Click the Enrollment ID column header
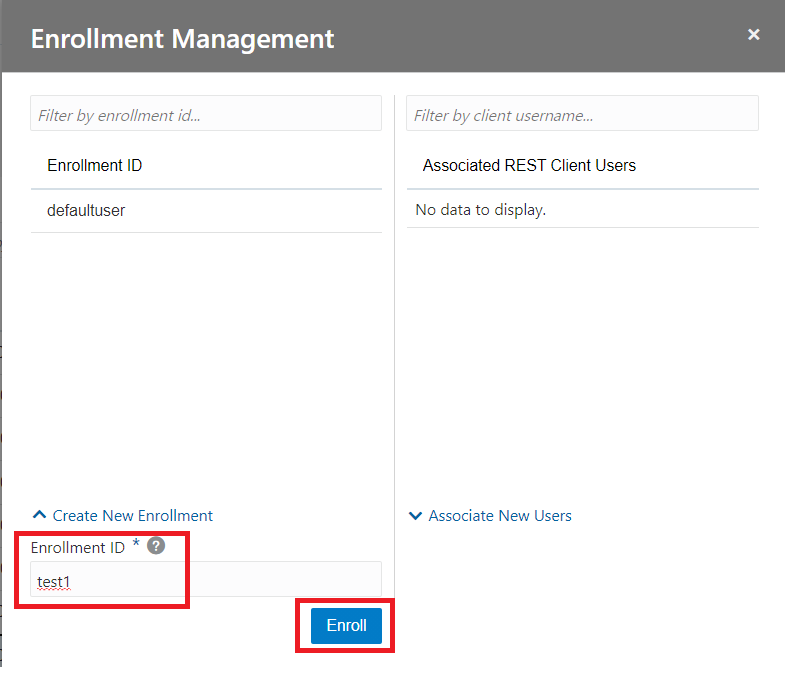786x678 pixels. (95, 166)
